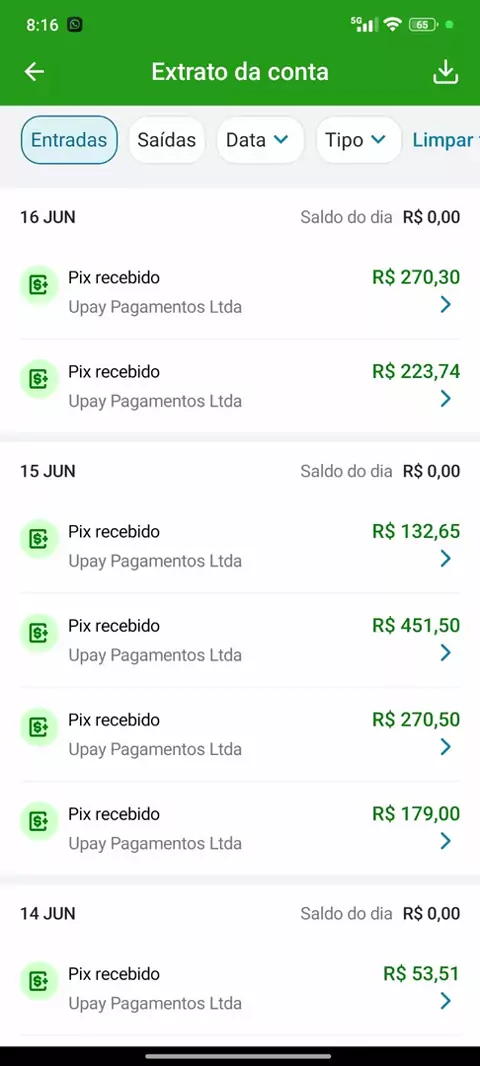The image size is (480, 1066).
Task: Open Pix recebido of R$ 270,30
Action: 240,292
